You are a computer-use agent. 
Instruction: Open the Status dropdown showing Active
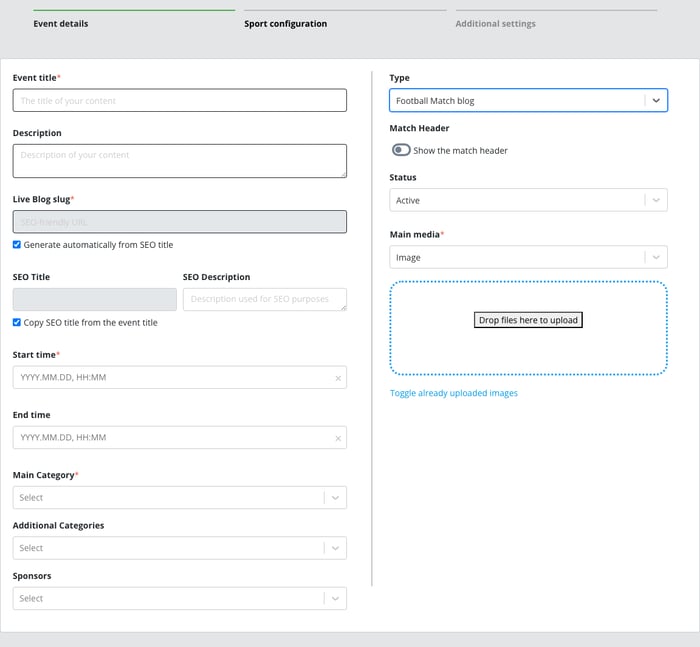(528, 200)
